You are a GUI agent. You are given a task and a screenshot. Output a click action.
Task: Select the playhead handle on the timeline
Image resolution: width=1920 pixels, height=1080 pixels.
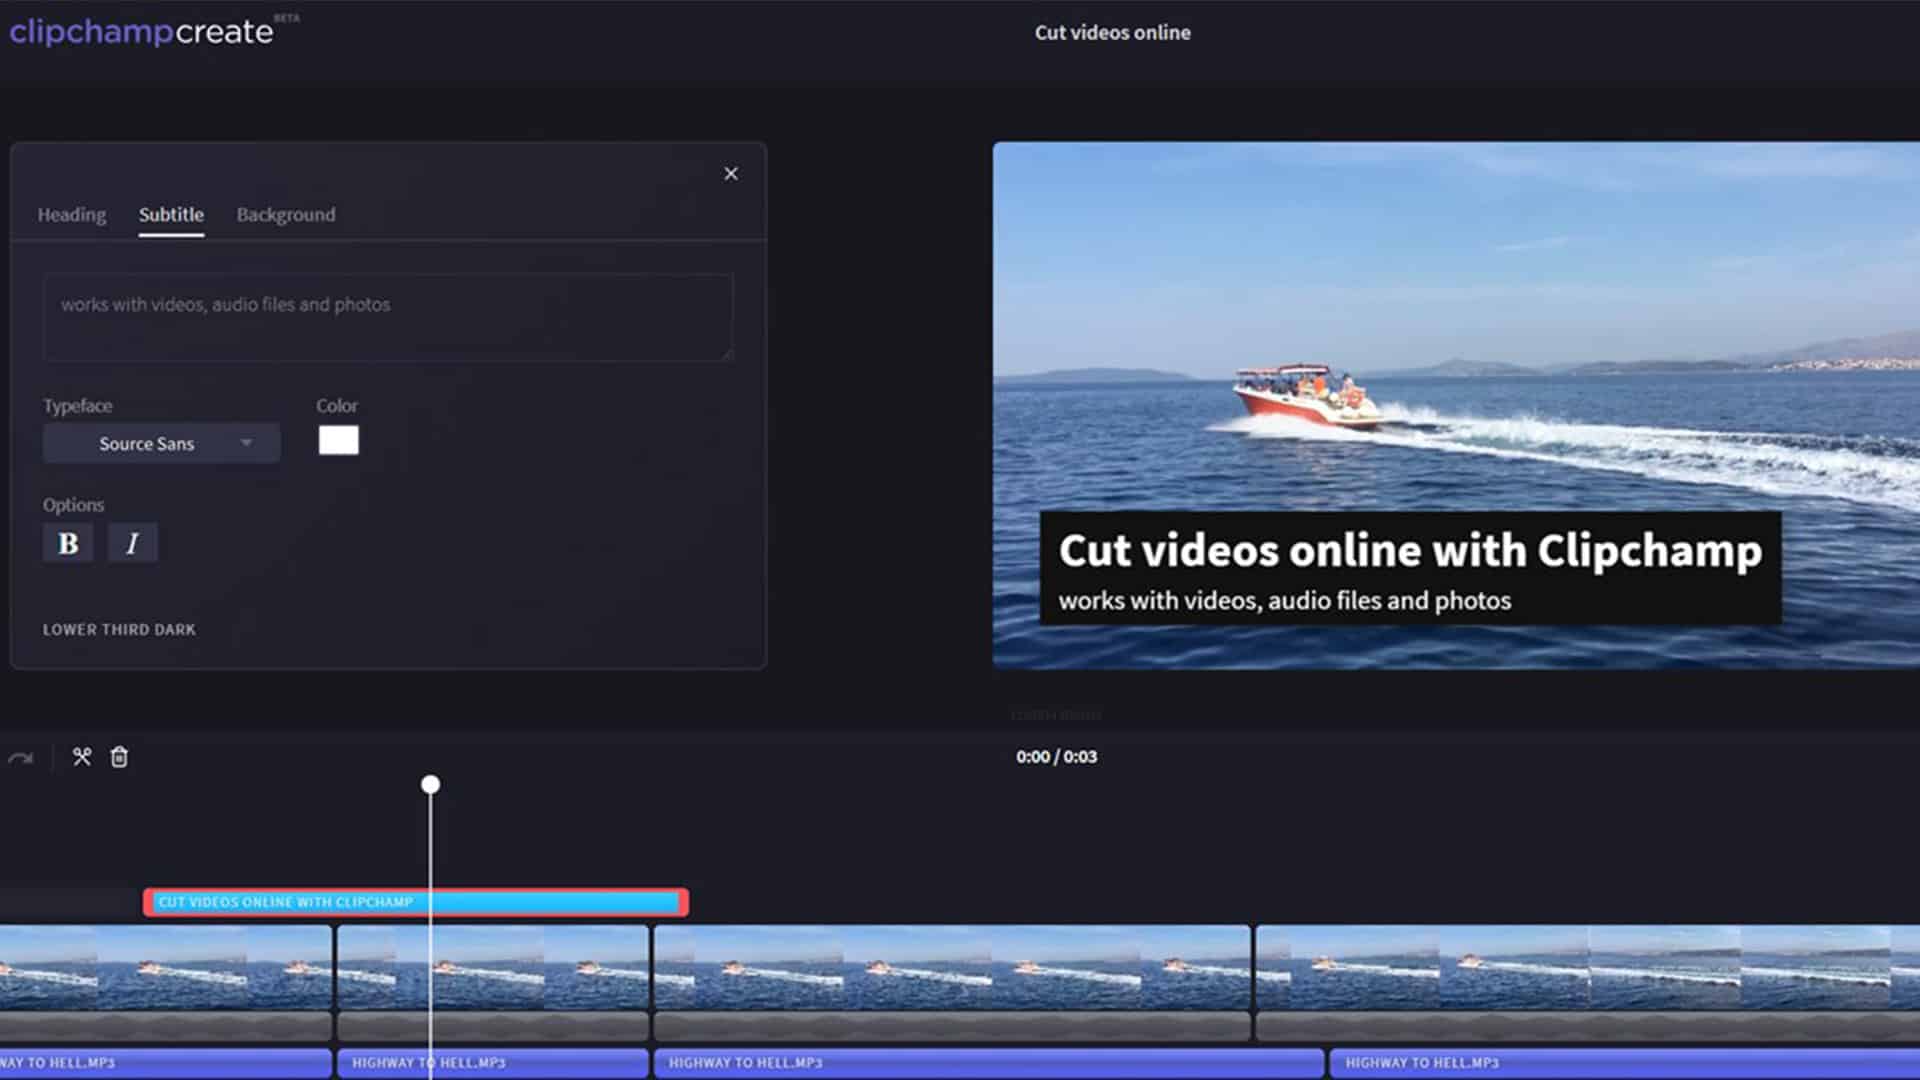pyautogui.click(x=430, y=784)
